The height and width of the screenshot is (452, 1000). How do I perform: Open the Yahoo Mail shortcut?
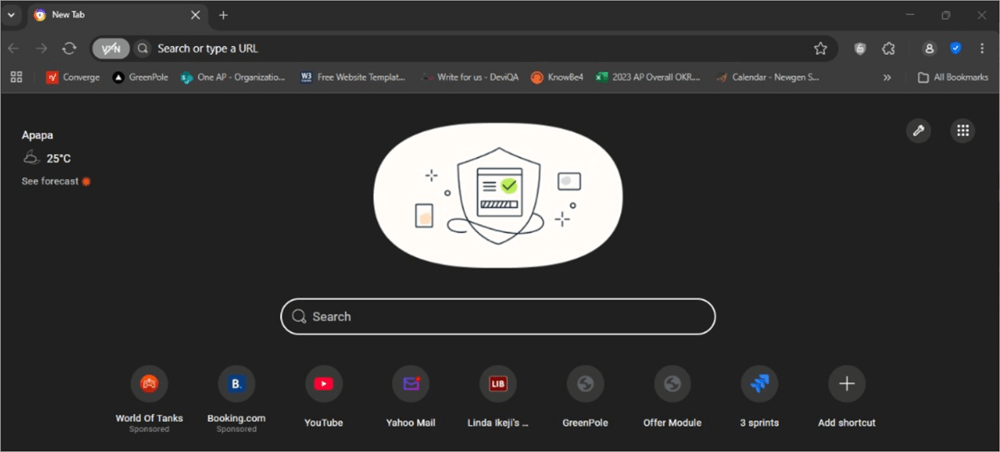coord(411,384)
